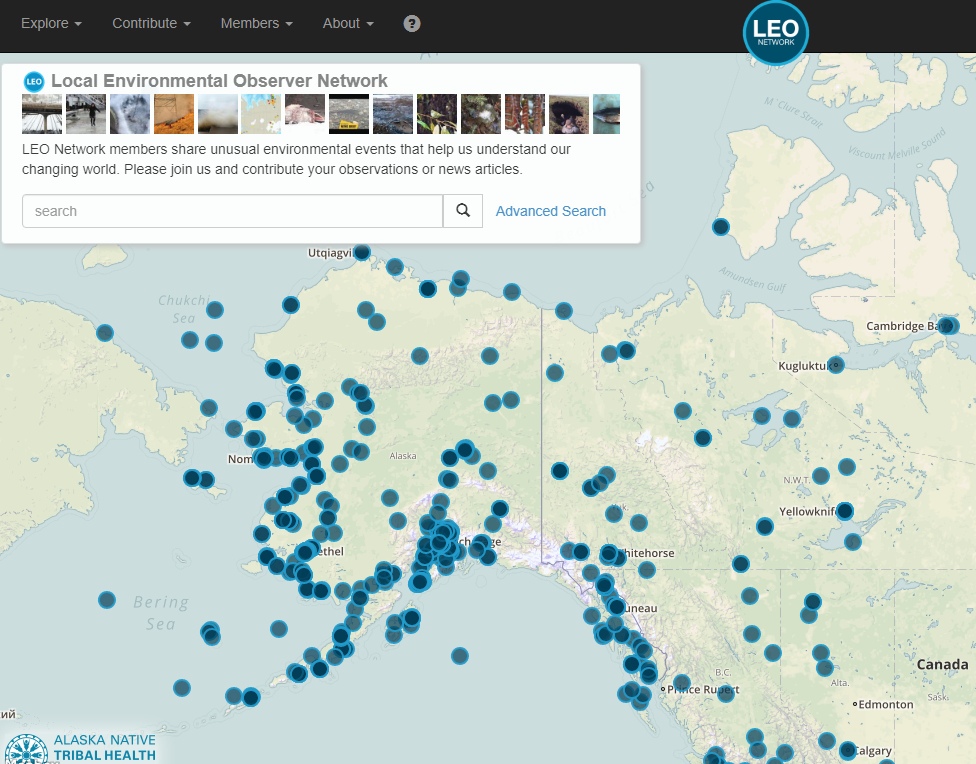Click the Canada country label
This screenshot has height=764, width=976.
tap(942, 664)
